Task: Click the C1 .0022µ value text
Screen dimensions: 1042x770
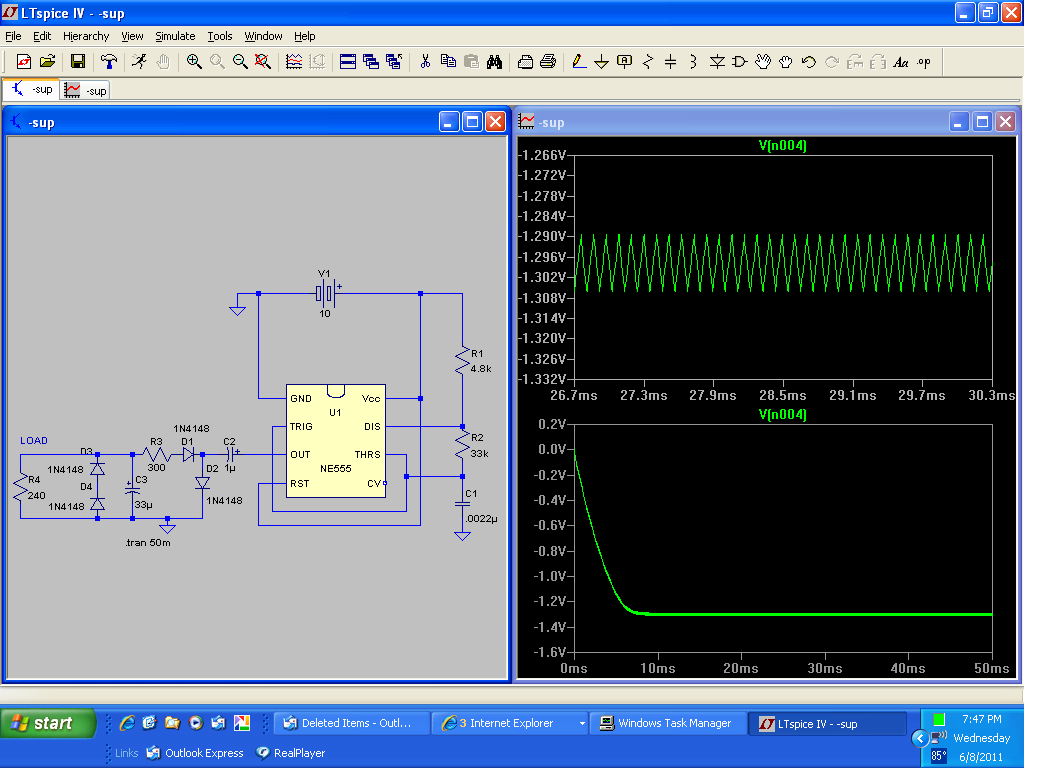Action: pyautogui.click(x=481, y=518)
